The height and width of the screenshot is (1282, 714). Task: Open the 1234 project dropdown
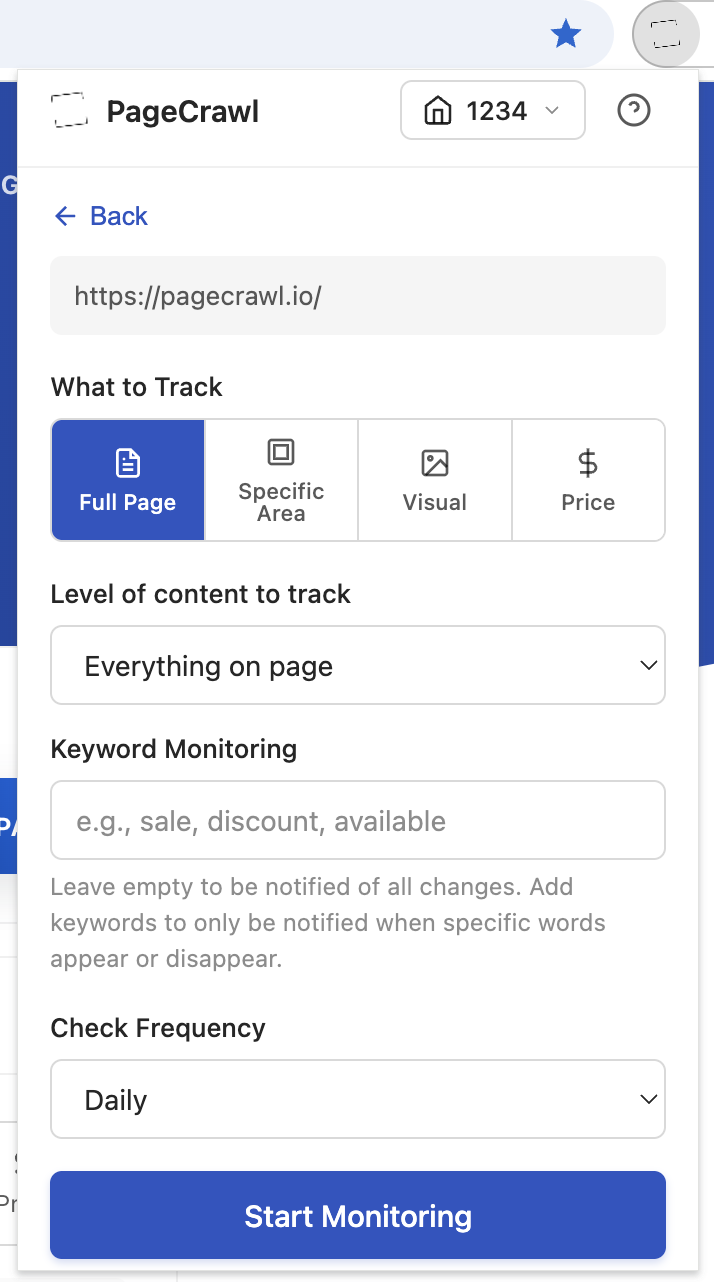point(492,110)
